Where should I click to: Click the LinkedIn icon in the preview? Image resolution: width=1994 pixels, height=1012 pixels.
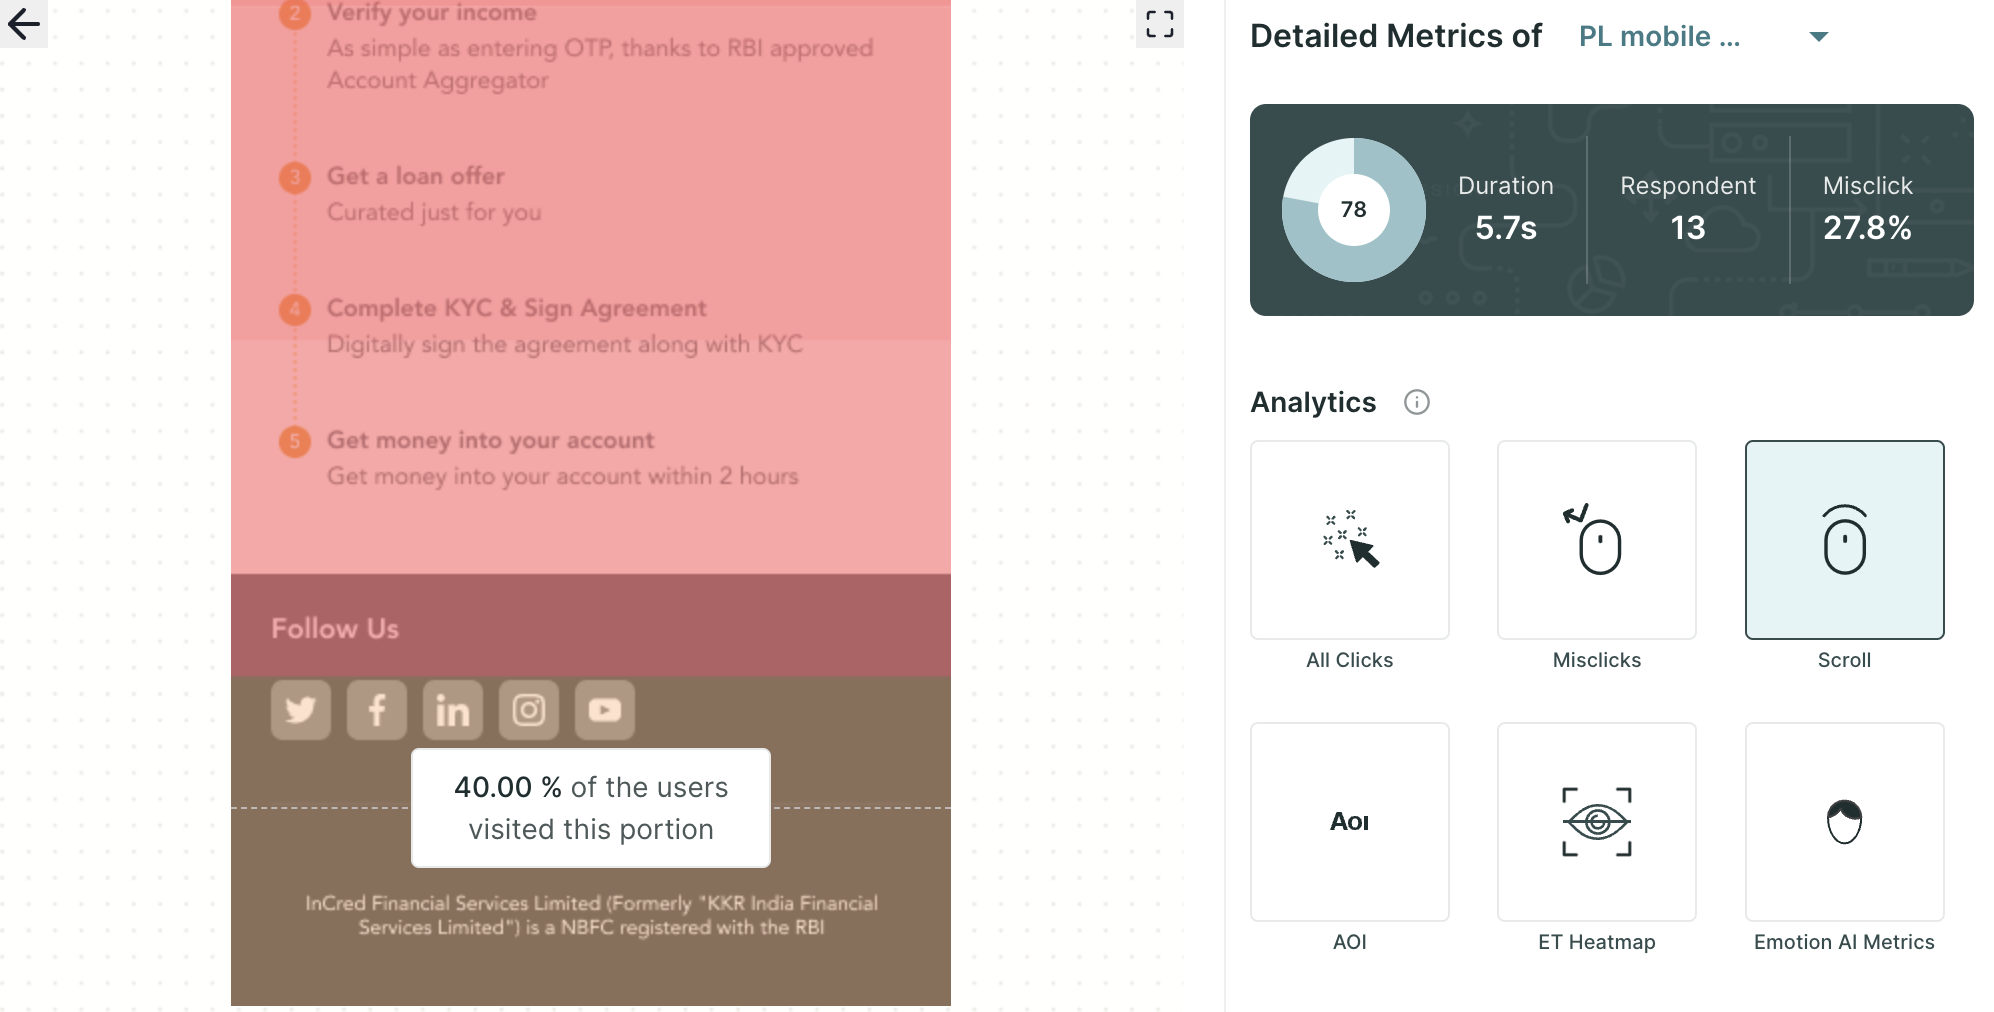click(x=453, y=710)
